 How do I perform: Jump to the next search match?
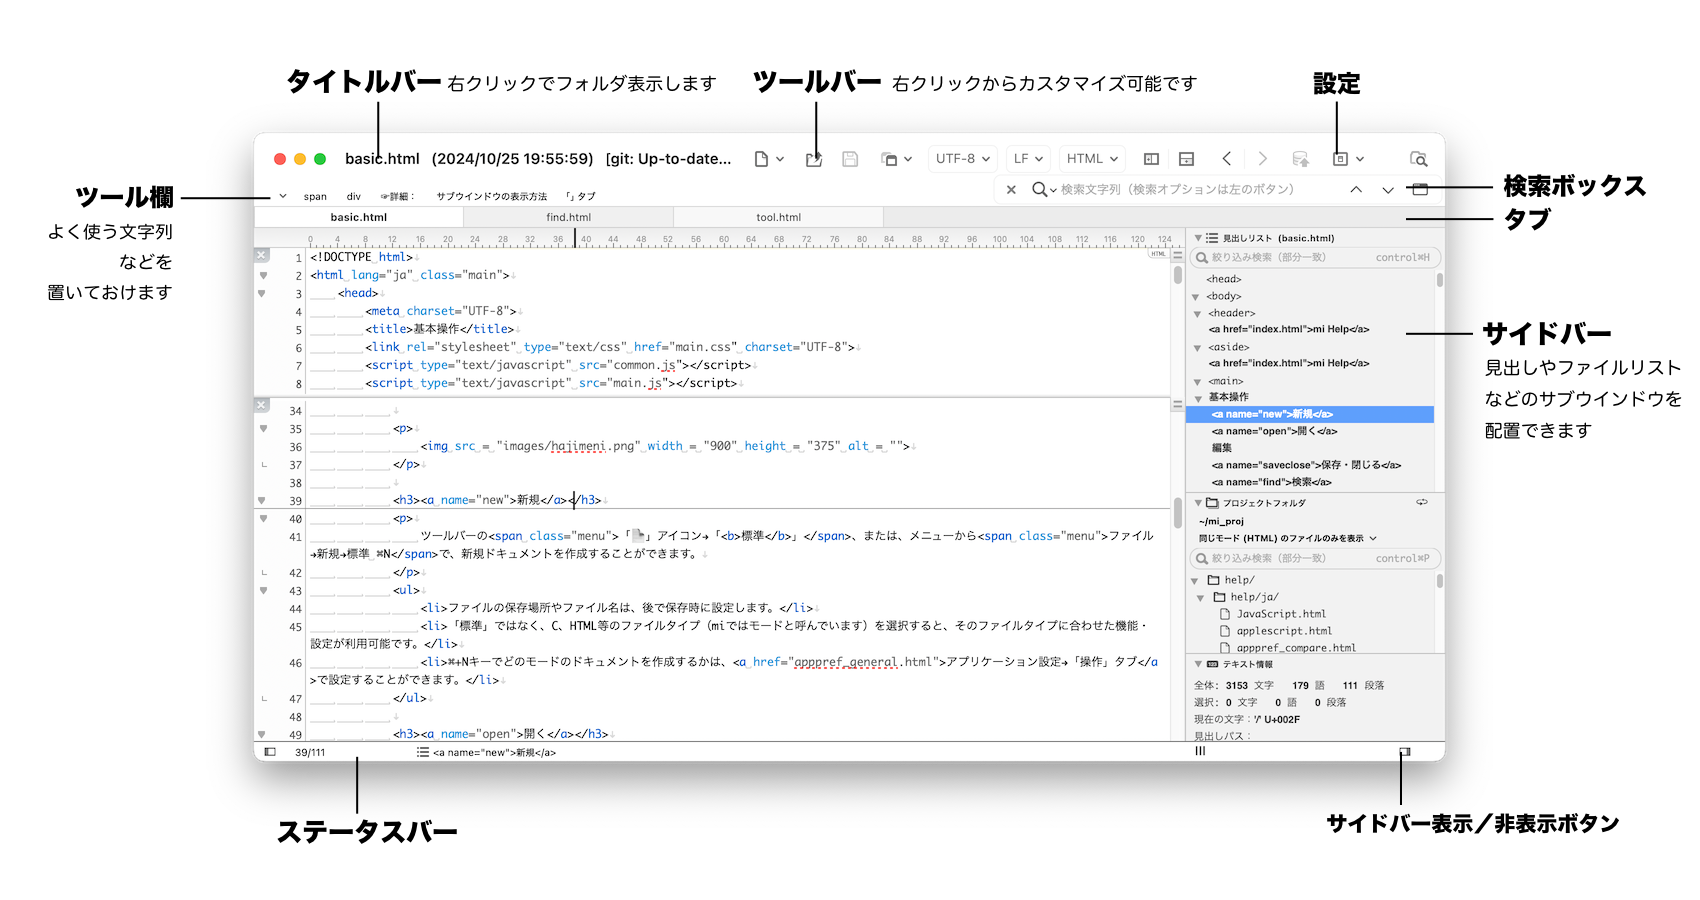tap(1388, 189)
